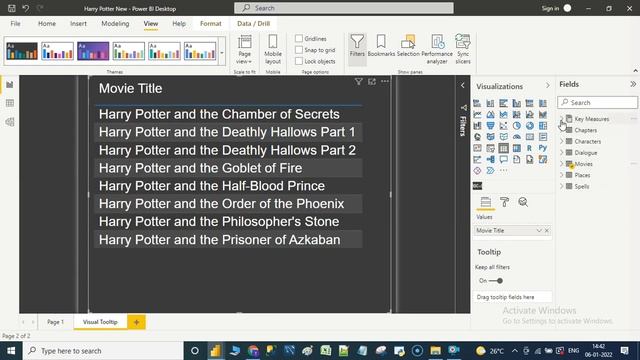
Task: Select the Multi-row card visual
Action: 542,137
